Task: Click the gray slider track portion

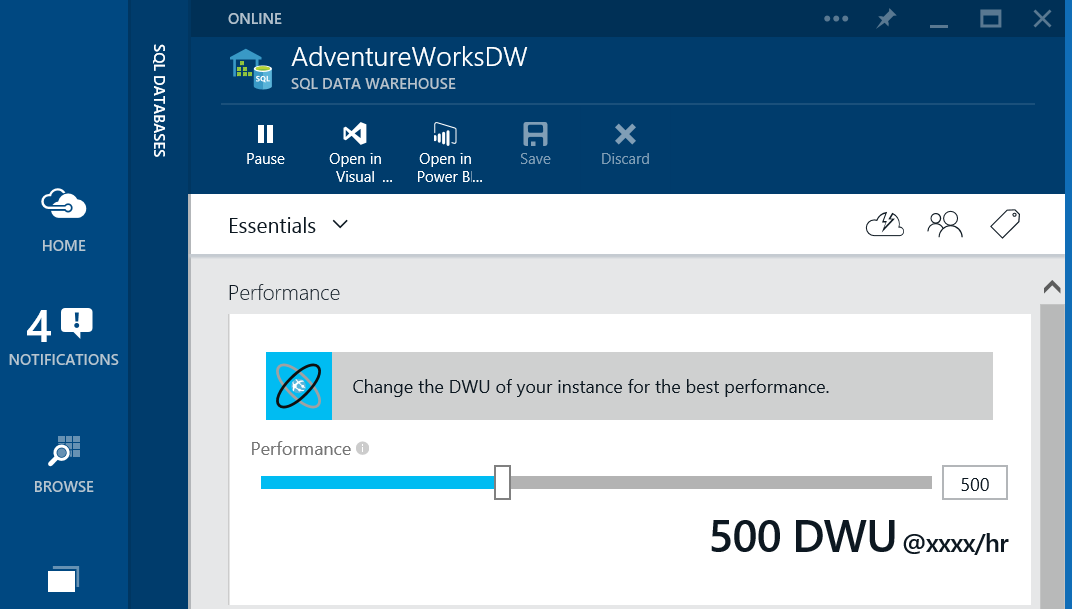Action: point(721,483)
